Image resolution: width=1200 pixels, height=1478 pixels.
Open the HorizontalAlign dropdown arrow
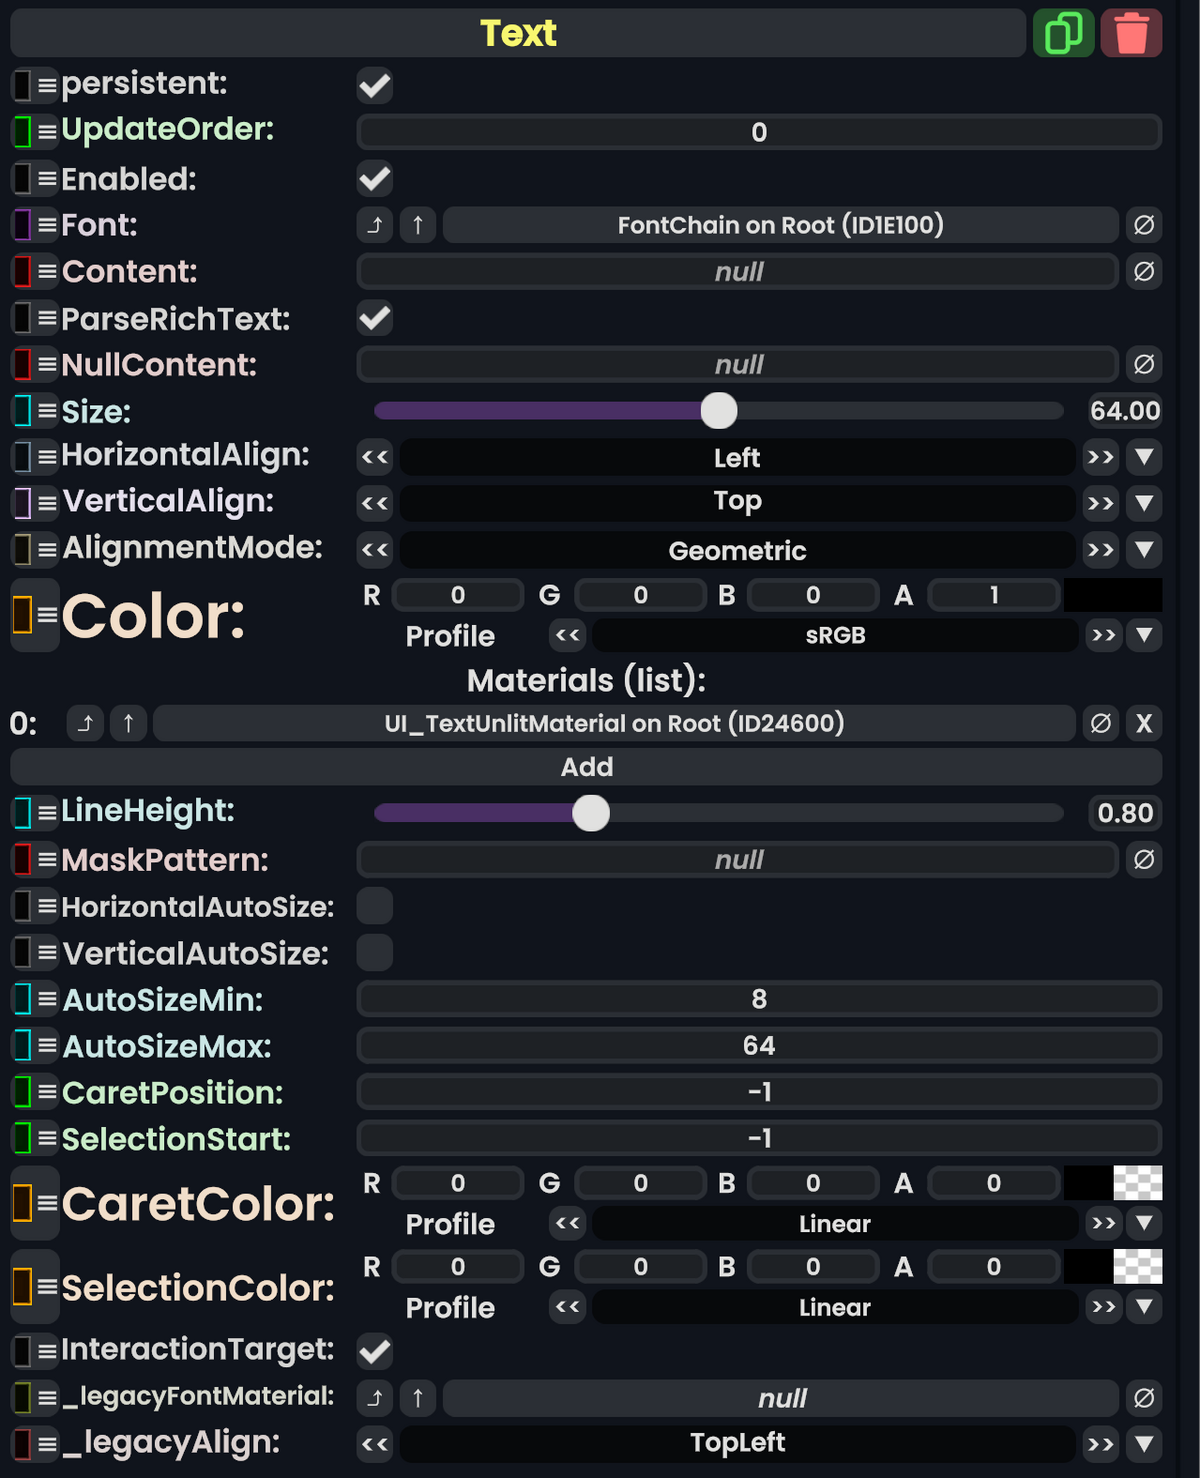pos(1143,457)
